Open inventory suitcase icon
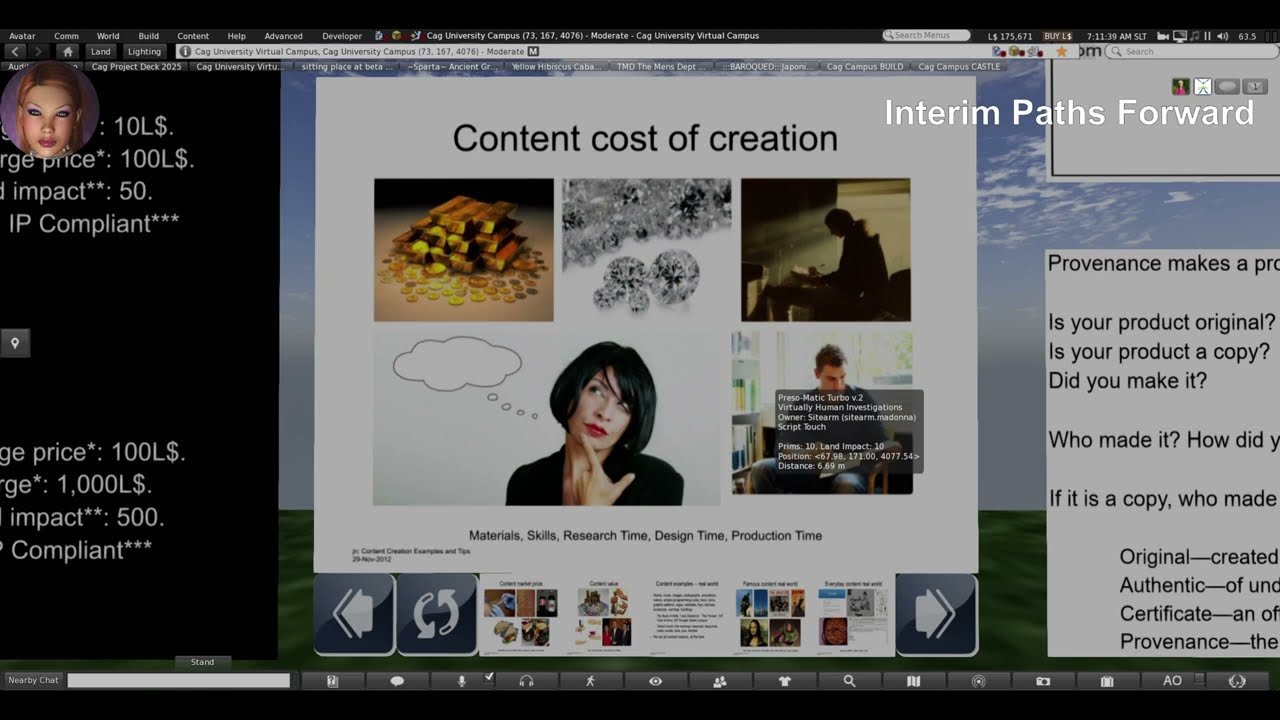Screen dimensions: 1280x720 1107,681
